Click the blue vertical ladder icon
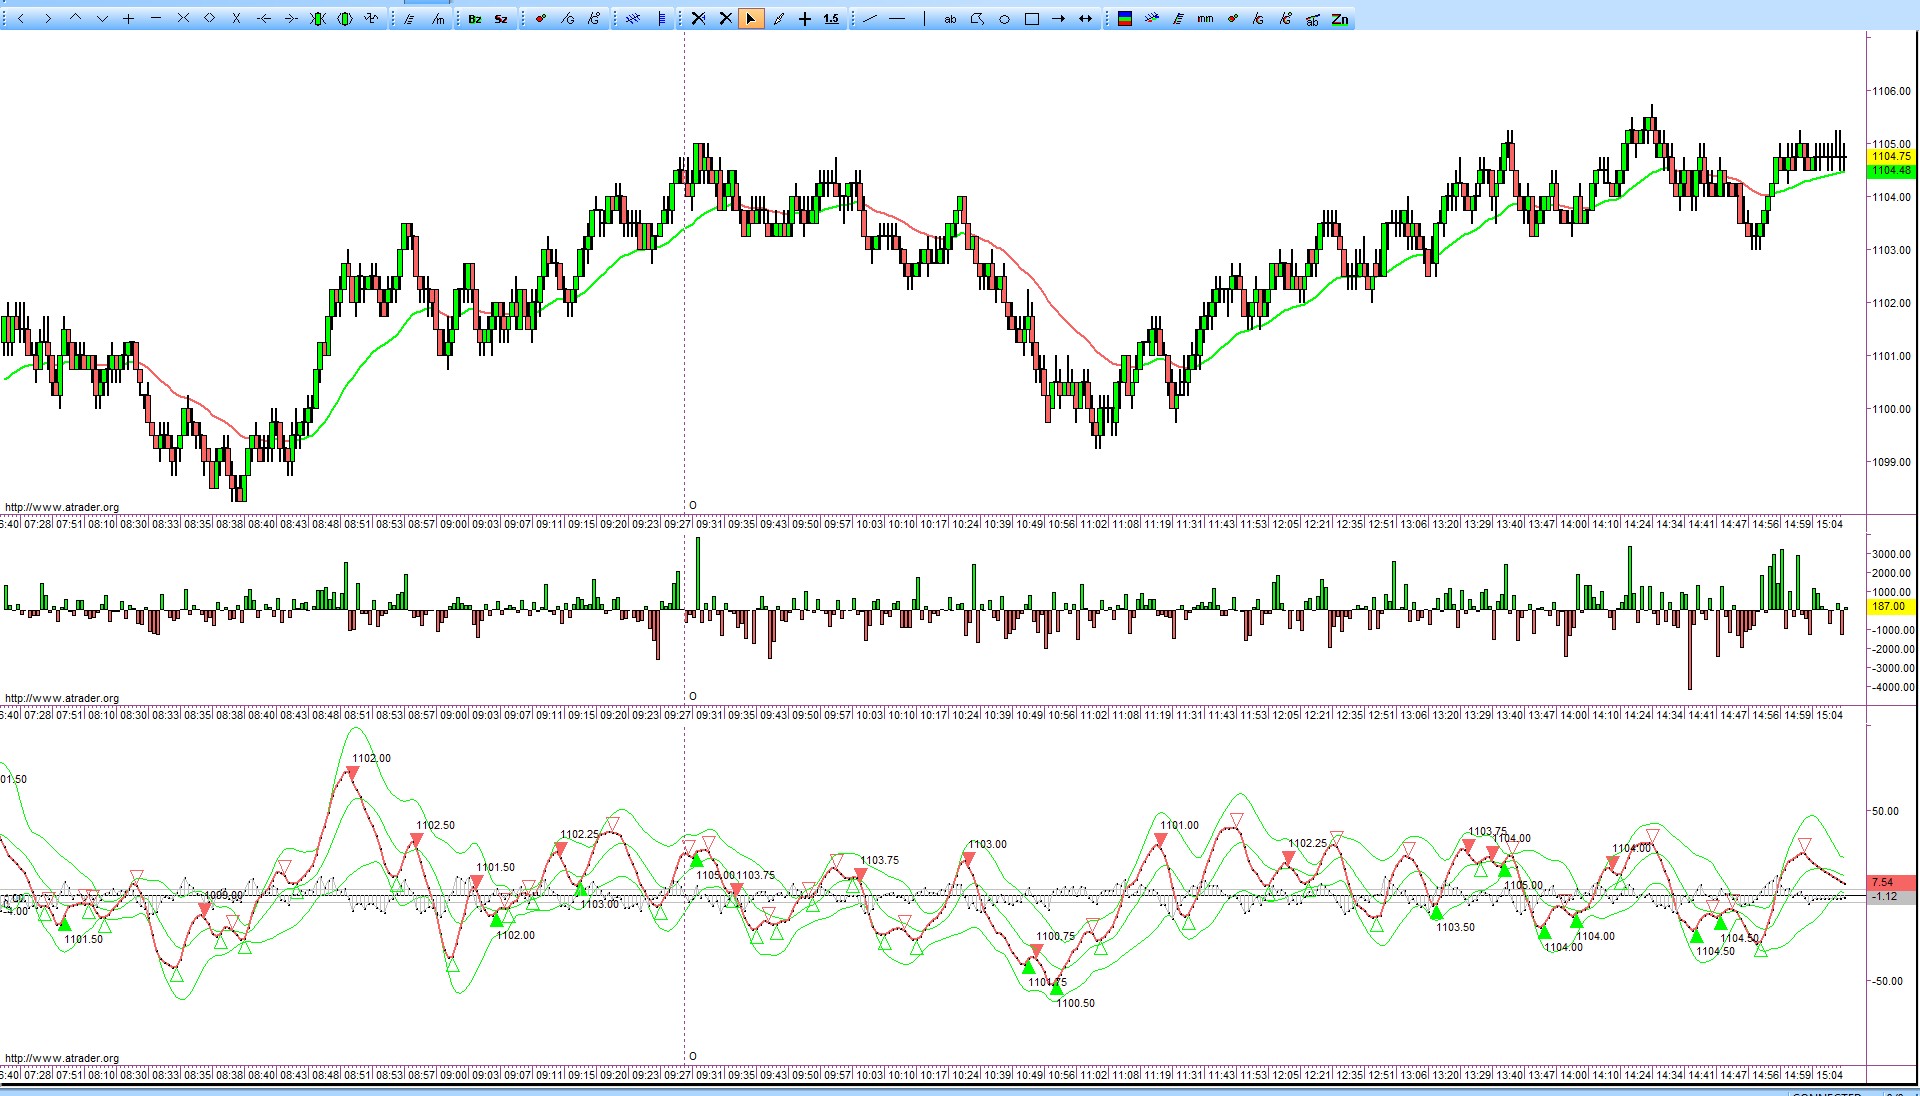This screenshot has height=1096, width=1920. click(x=661, y=19)
